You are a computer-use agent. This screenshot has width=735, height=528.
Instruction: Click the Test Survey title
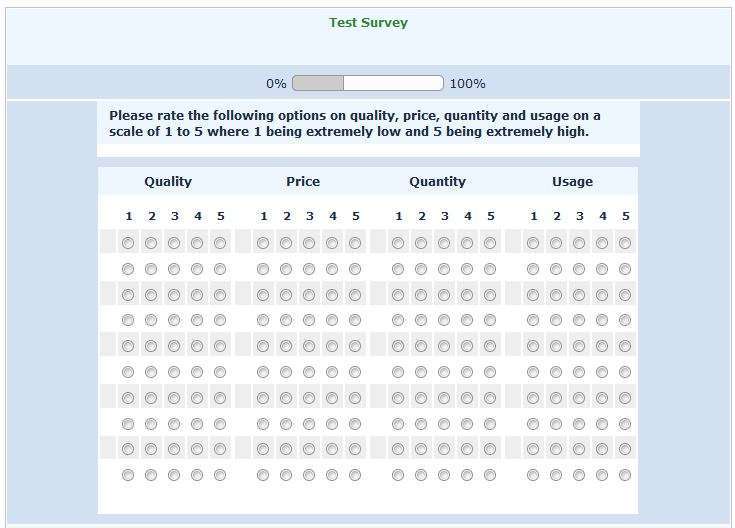tap(368, 22)
